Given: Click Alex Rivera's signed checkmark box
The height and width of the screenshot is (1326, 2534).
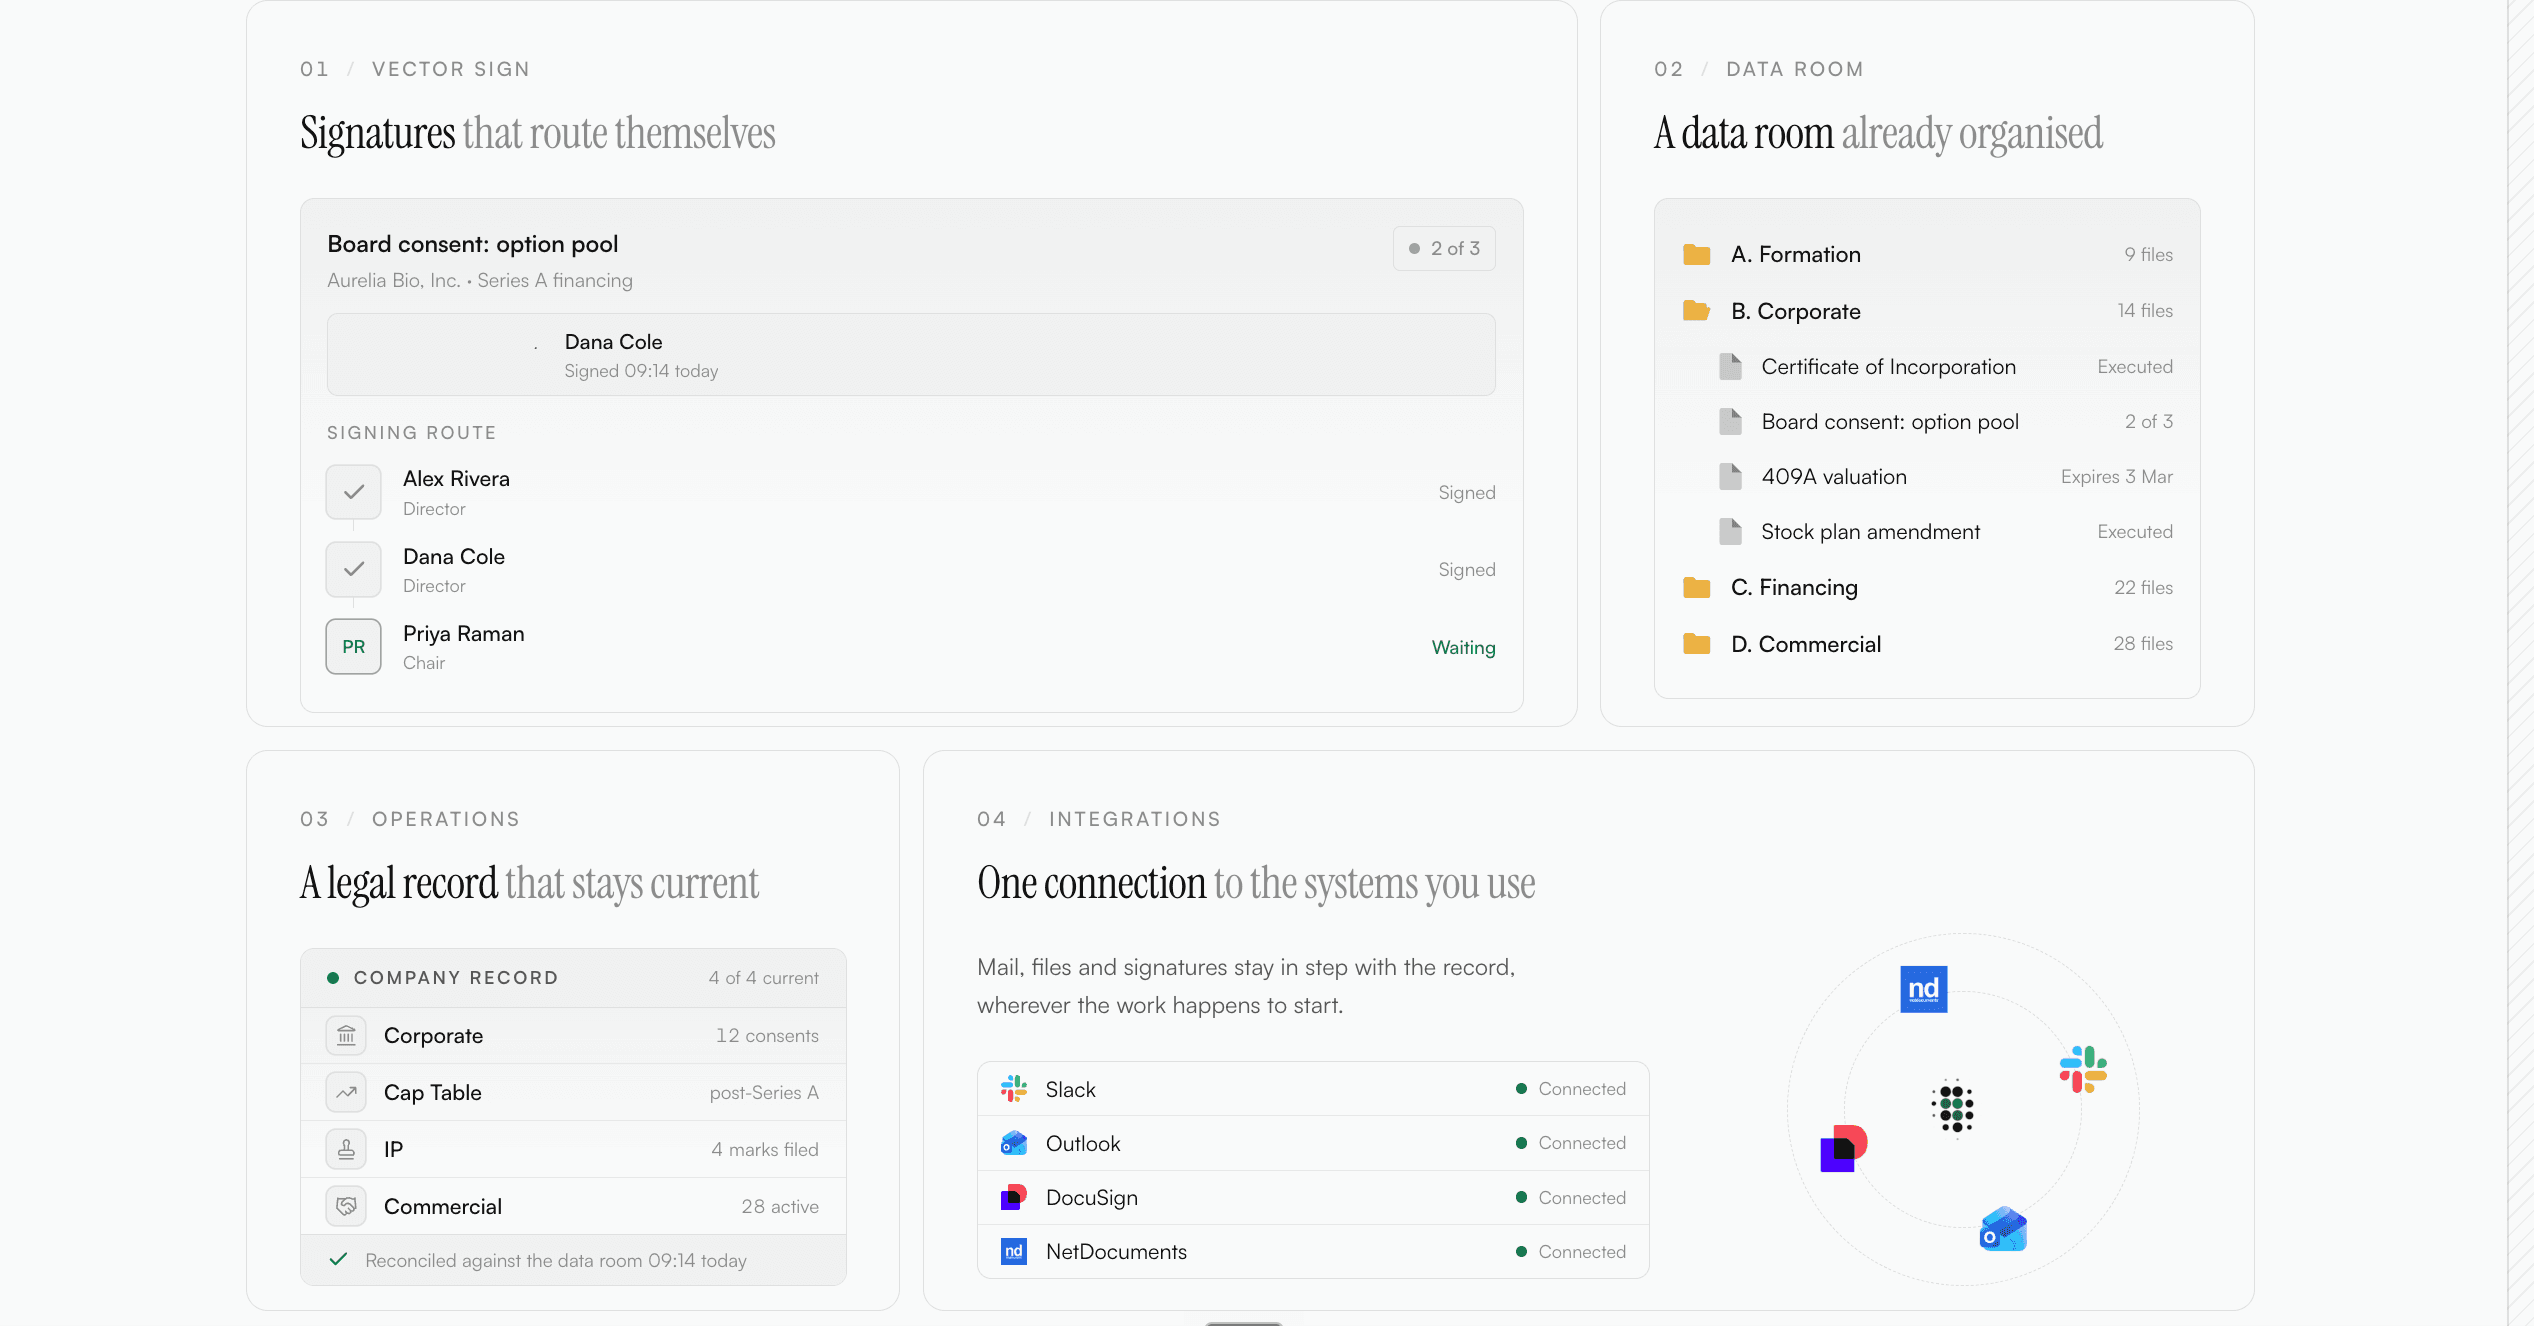Looking at the screenshot, I should tap(353, 492).
